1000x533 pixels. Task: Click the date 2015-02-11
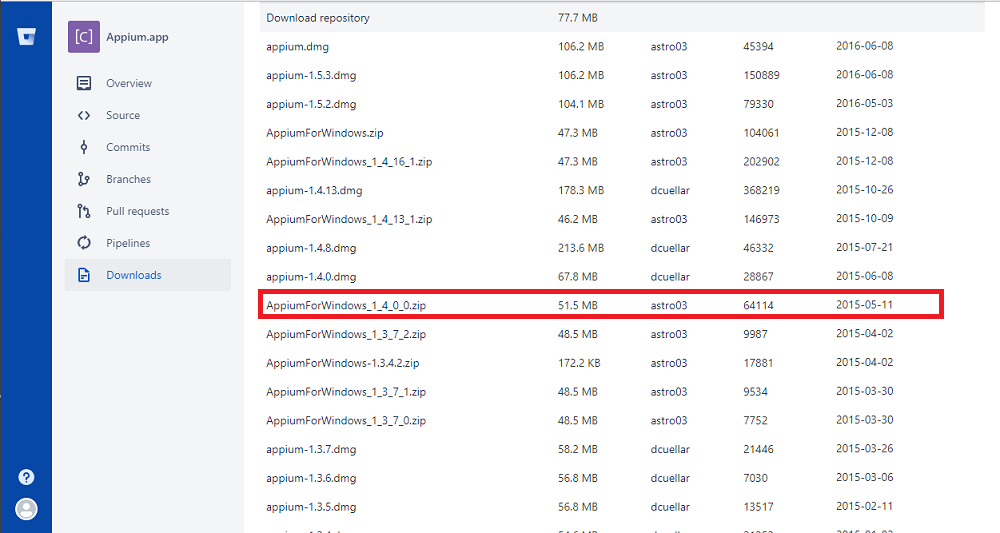tap(864, 506)
